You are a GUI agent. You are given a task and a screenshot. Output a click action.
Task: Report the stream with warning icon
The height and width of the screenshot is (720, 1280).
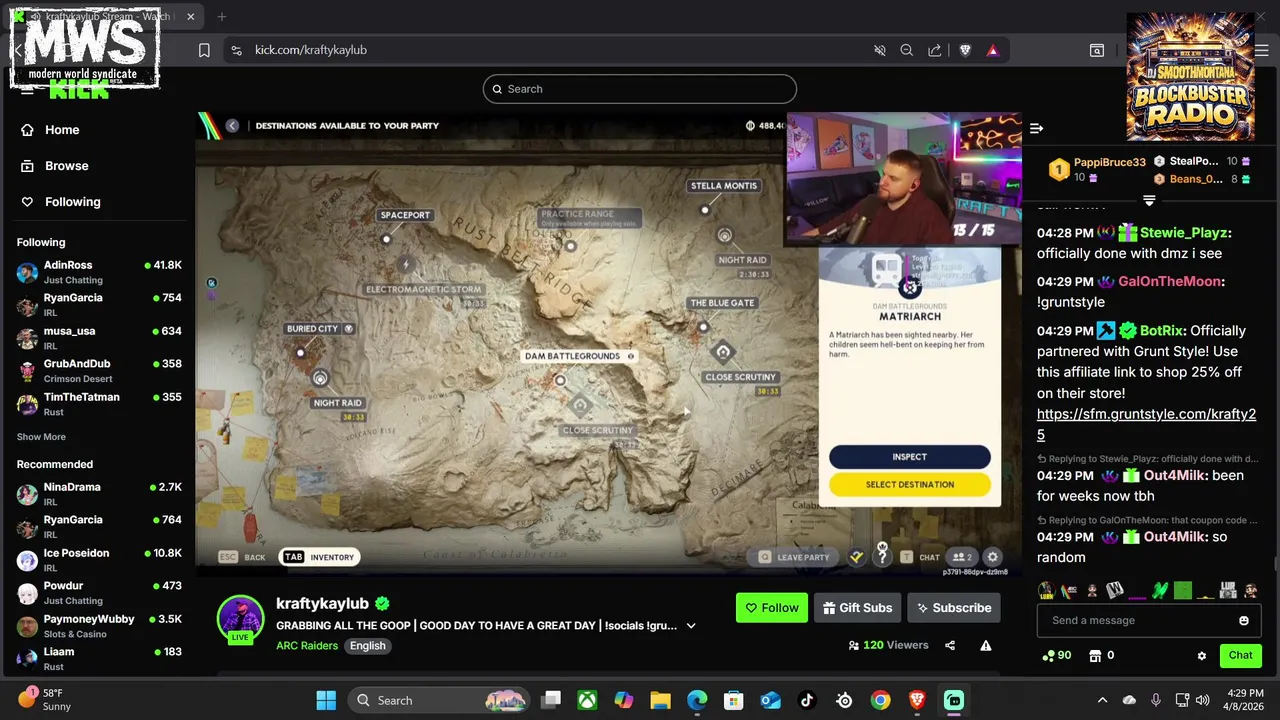tap(986, 646)
